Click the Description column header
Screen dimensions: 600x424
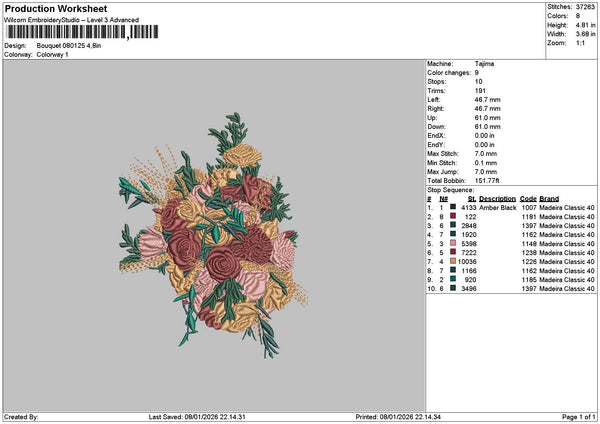[x=497, y=199]
